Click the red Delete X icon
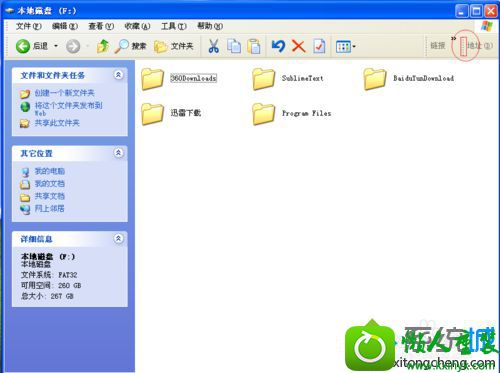Viewport: 500px width, 373px height. point(299,46)
